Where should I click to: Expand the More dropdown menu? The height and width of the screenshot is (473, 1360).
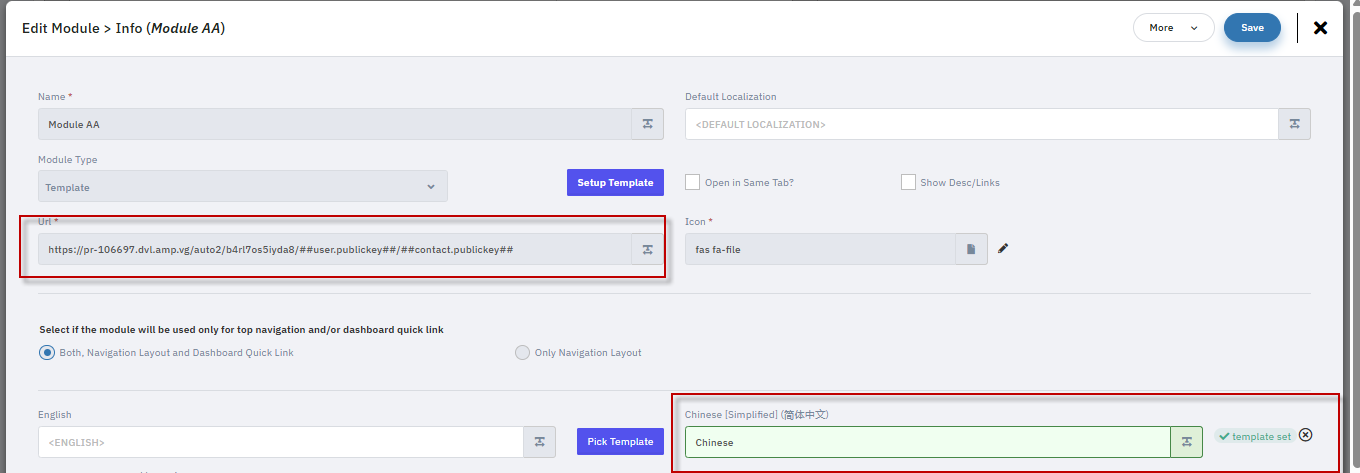[1173, 28]
